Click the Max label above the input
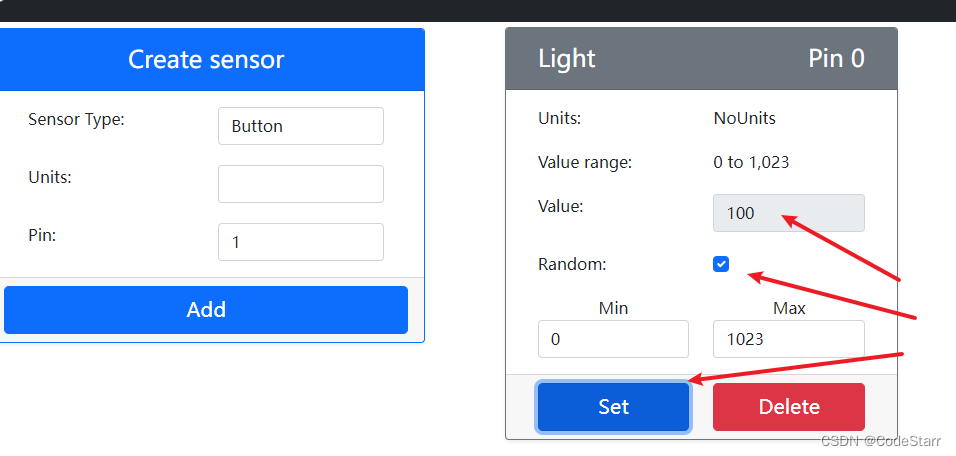956x456 pixels. click(x=789, y=308)
